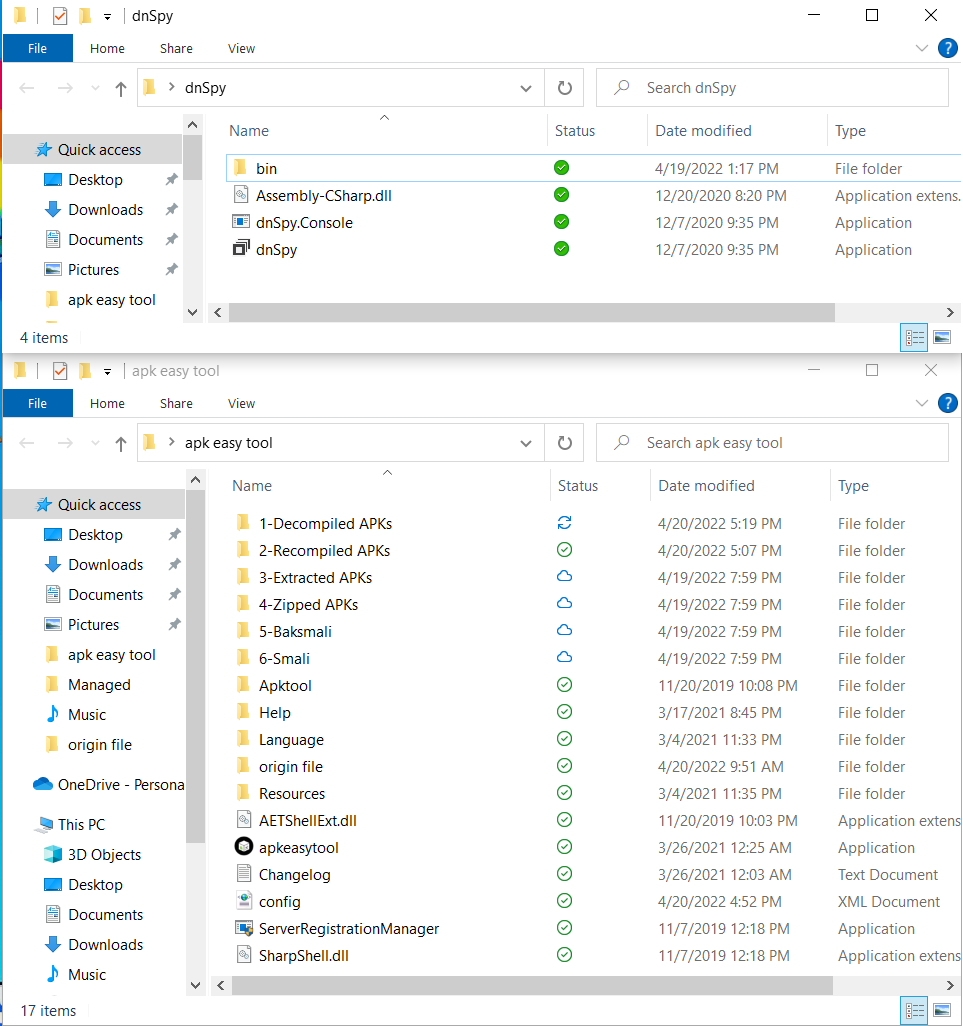Screen dimensions: 963x1026
Task: Switch to large icons view in apk easy tool window
Action: pyautogui.click(x=942, y=1010)
